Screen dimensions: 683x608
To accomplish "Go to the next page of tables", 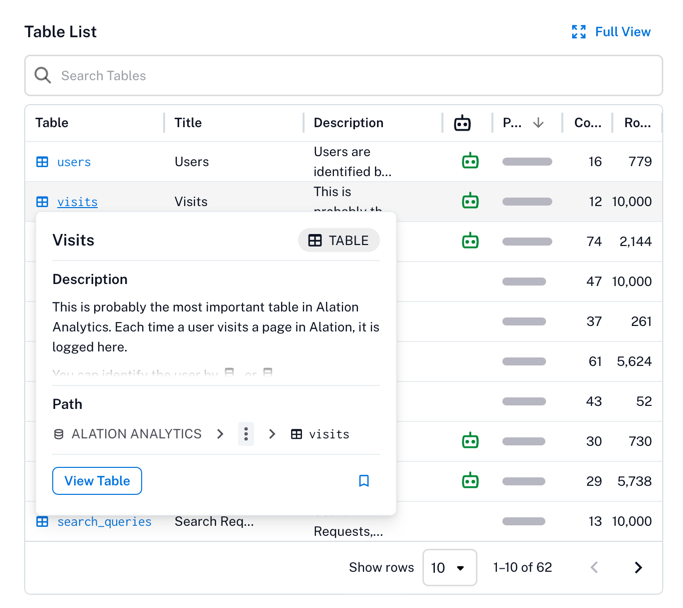I will 638,567.
